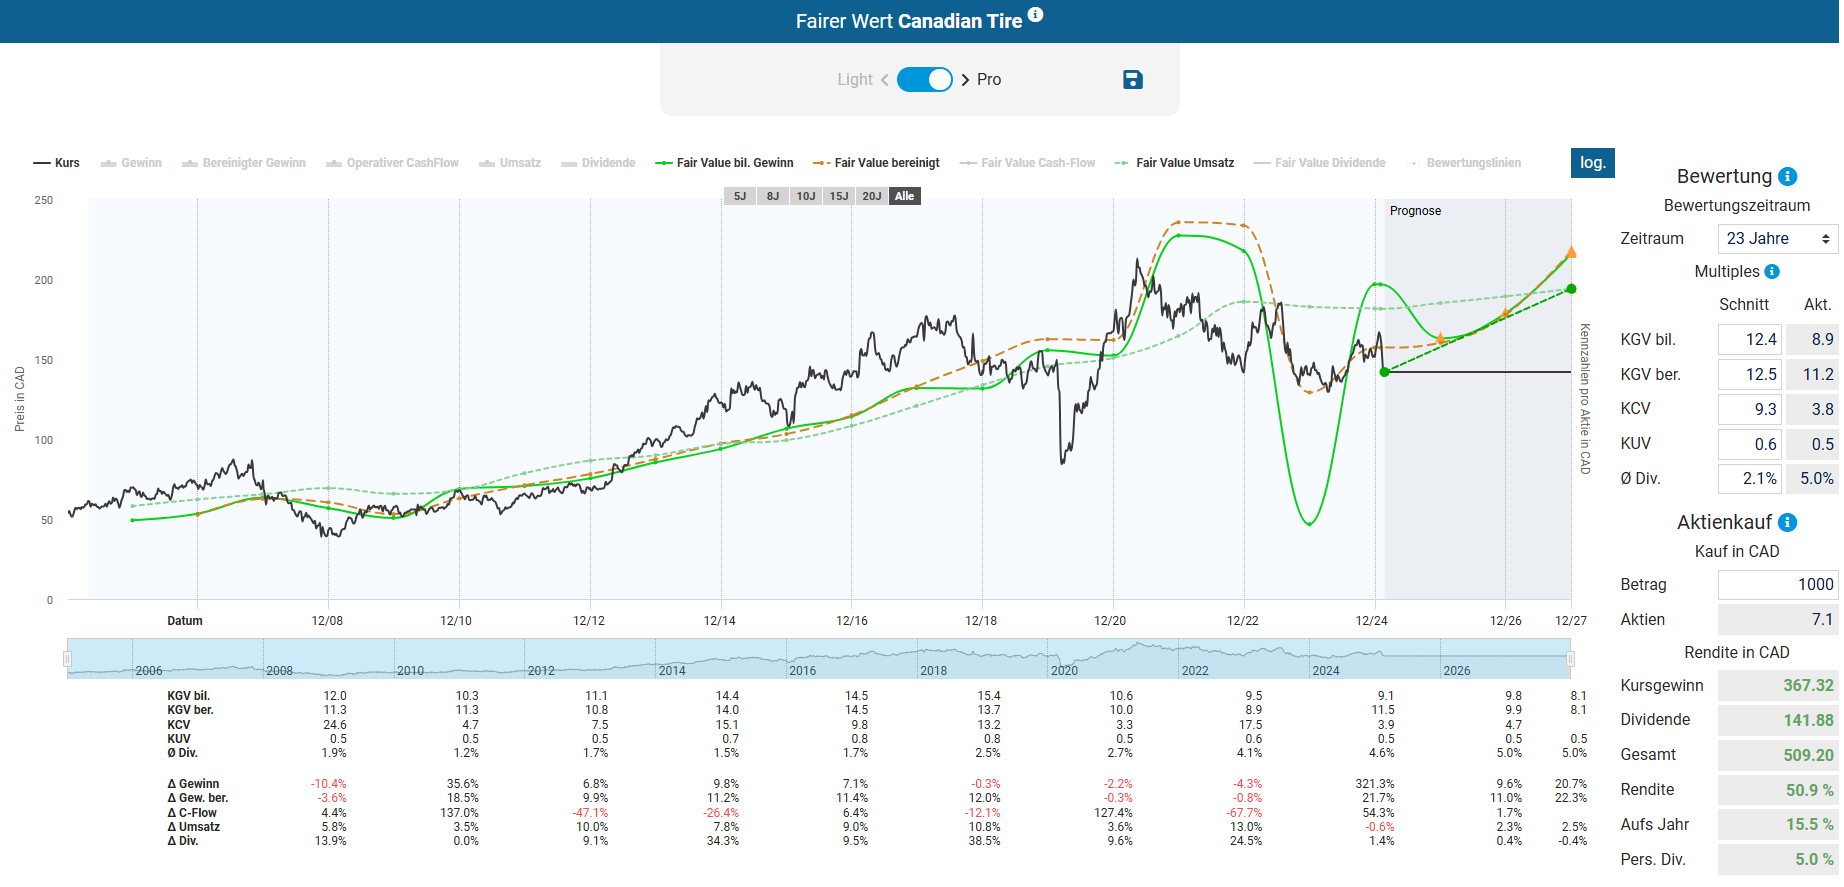Click the Pro mode label
Viewport: 1844px width, 887px height.
point(988,80)
